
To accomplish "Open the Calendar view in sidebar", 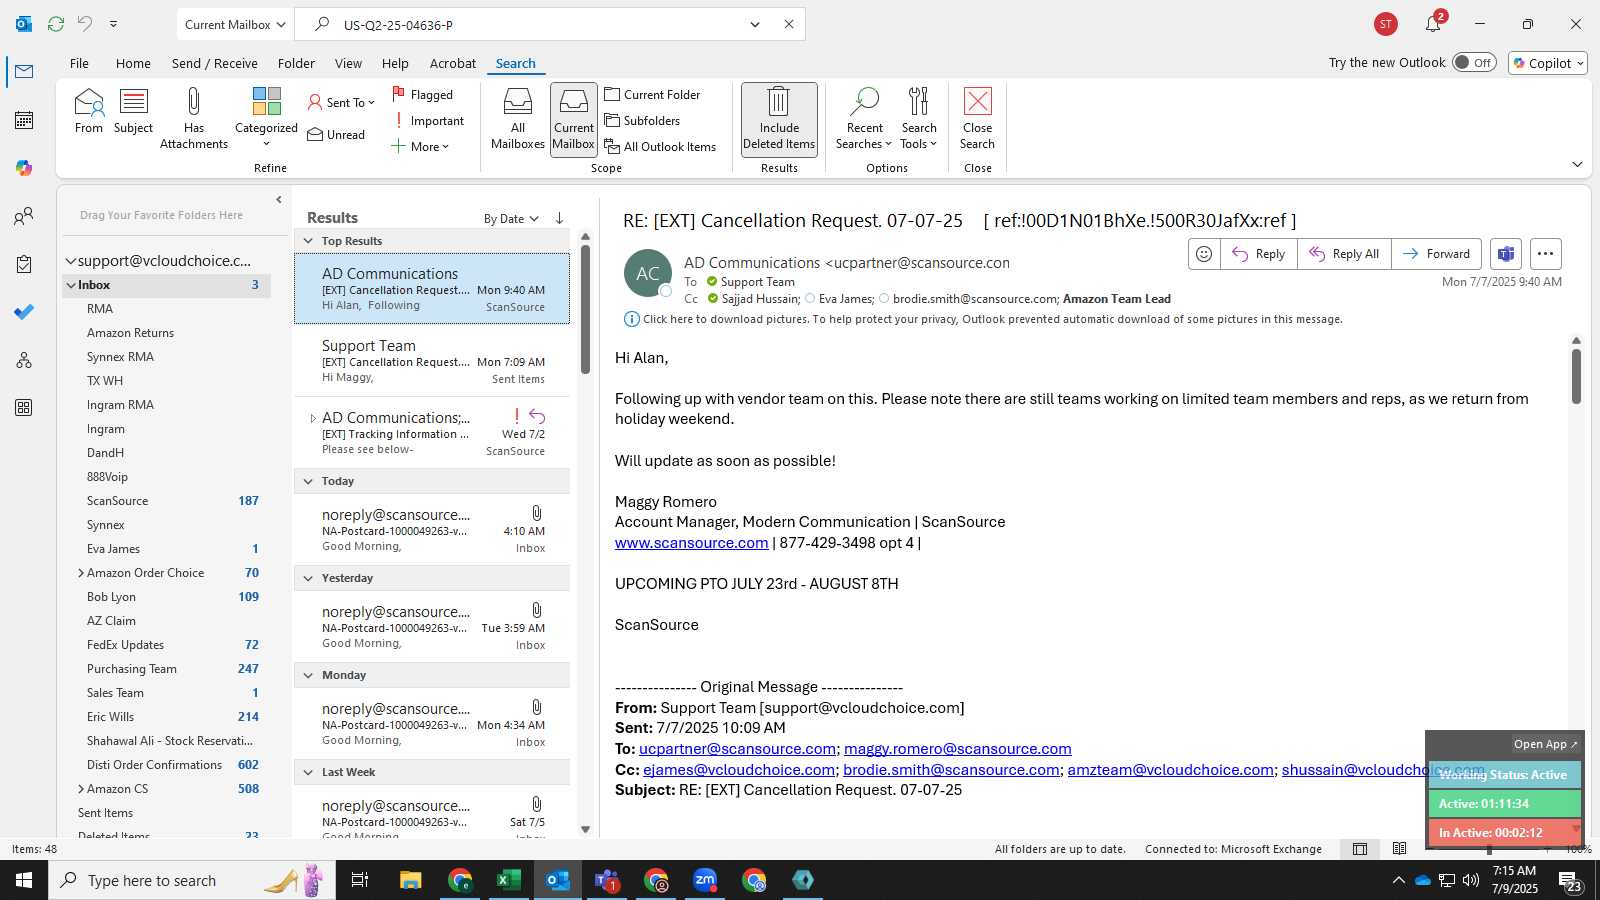I will 24,120.
